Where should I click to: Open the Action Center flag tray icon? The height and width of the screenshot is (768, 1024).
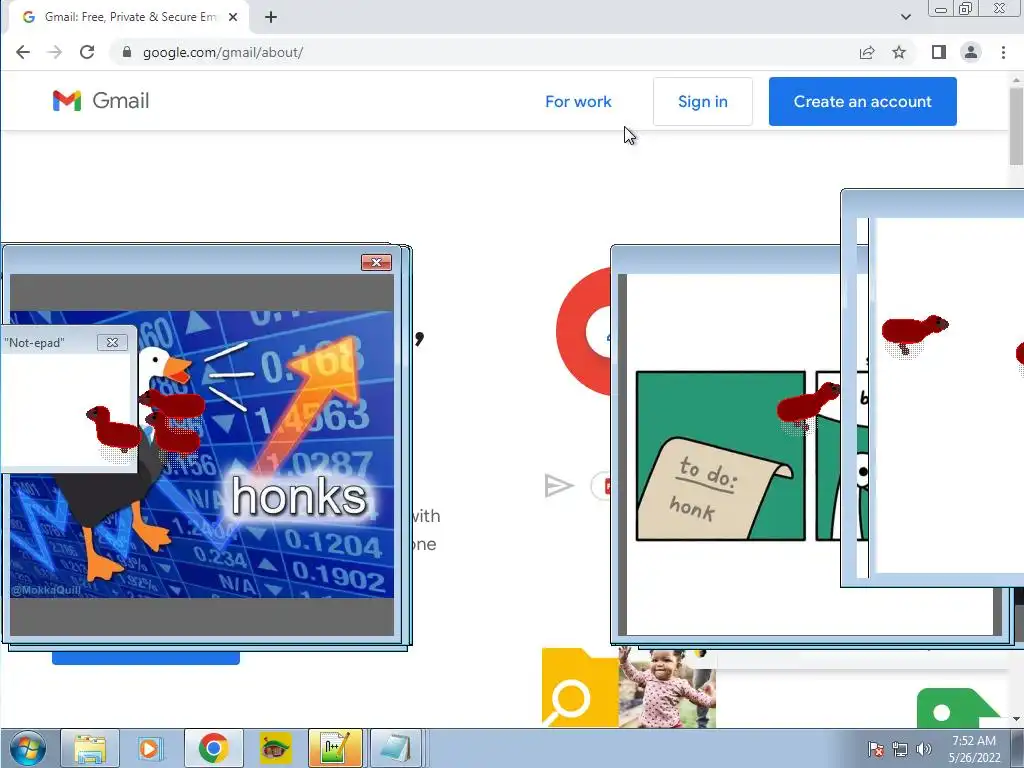click(x=876, y=749)
